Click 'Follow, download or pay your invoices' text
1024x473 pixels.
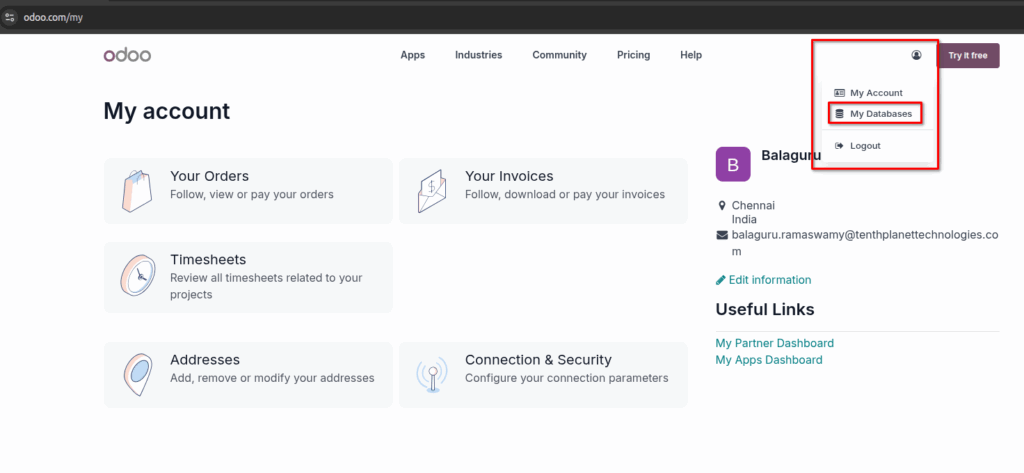point(565,195)
